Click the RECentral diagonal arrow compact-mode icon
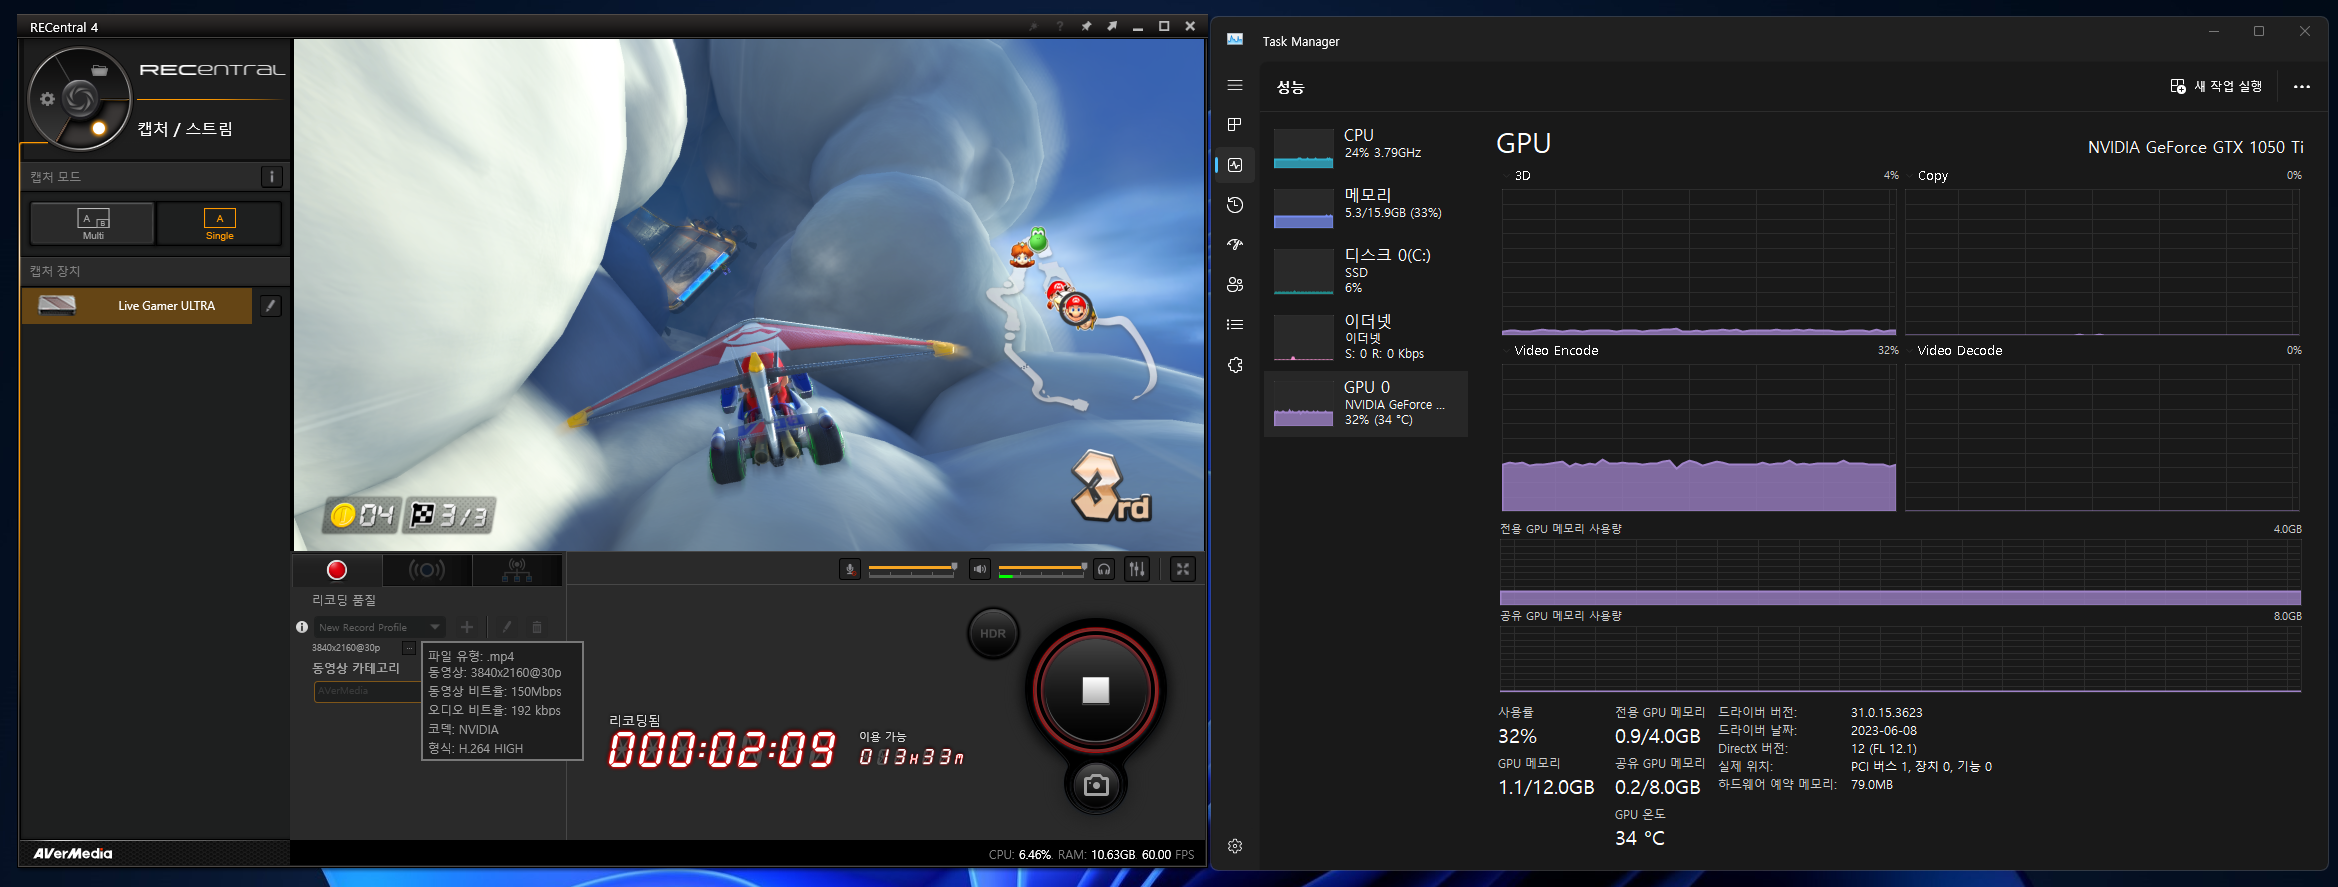The image size is (2338, 887). (1112, 27)
